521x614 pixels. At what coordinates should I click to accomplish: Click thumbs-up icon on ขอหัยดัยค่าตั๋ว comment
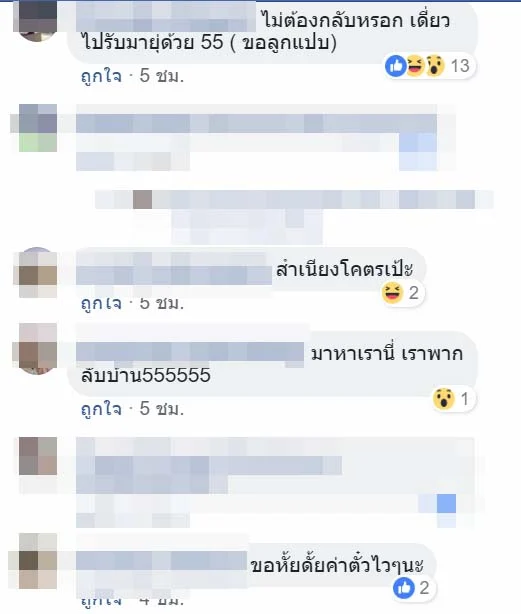[404, 588]
